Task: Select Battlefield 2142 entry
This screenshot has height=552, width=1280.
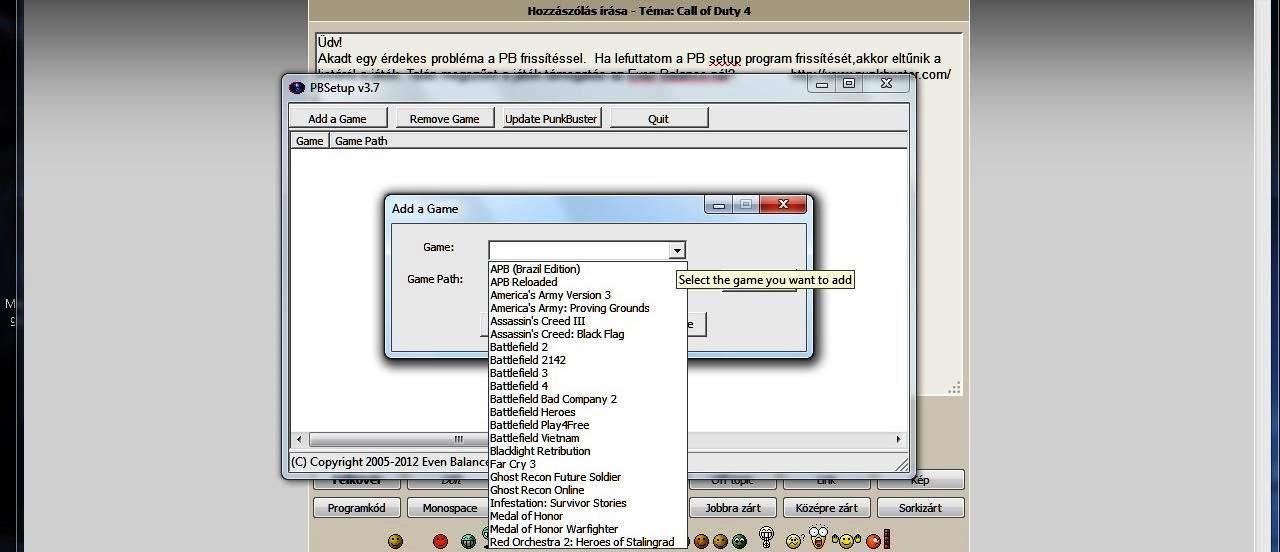Action: click(587, 360)
